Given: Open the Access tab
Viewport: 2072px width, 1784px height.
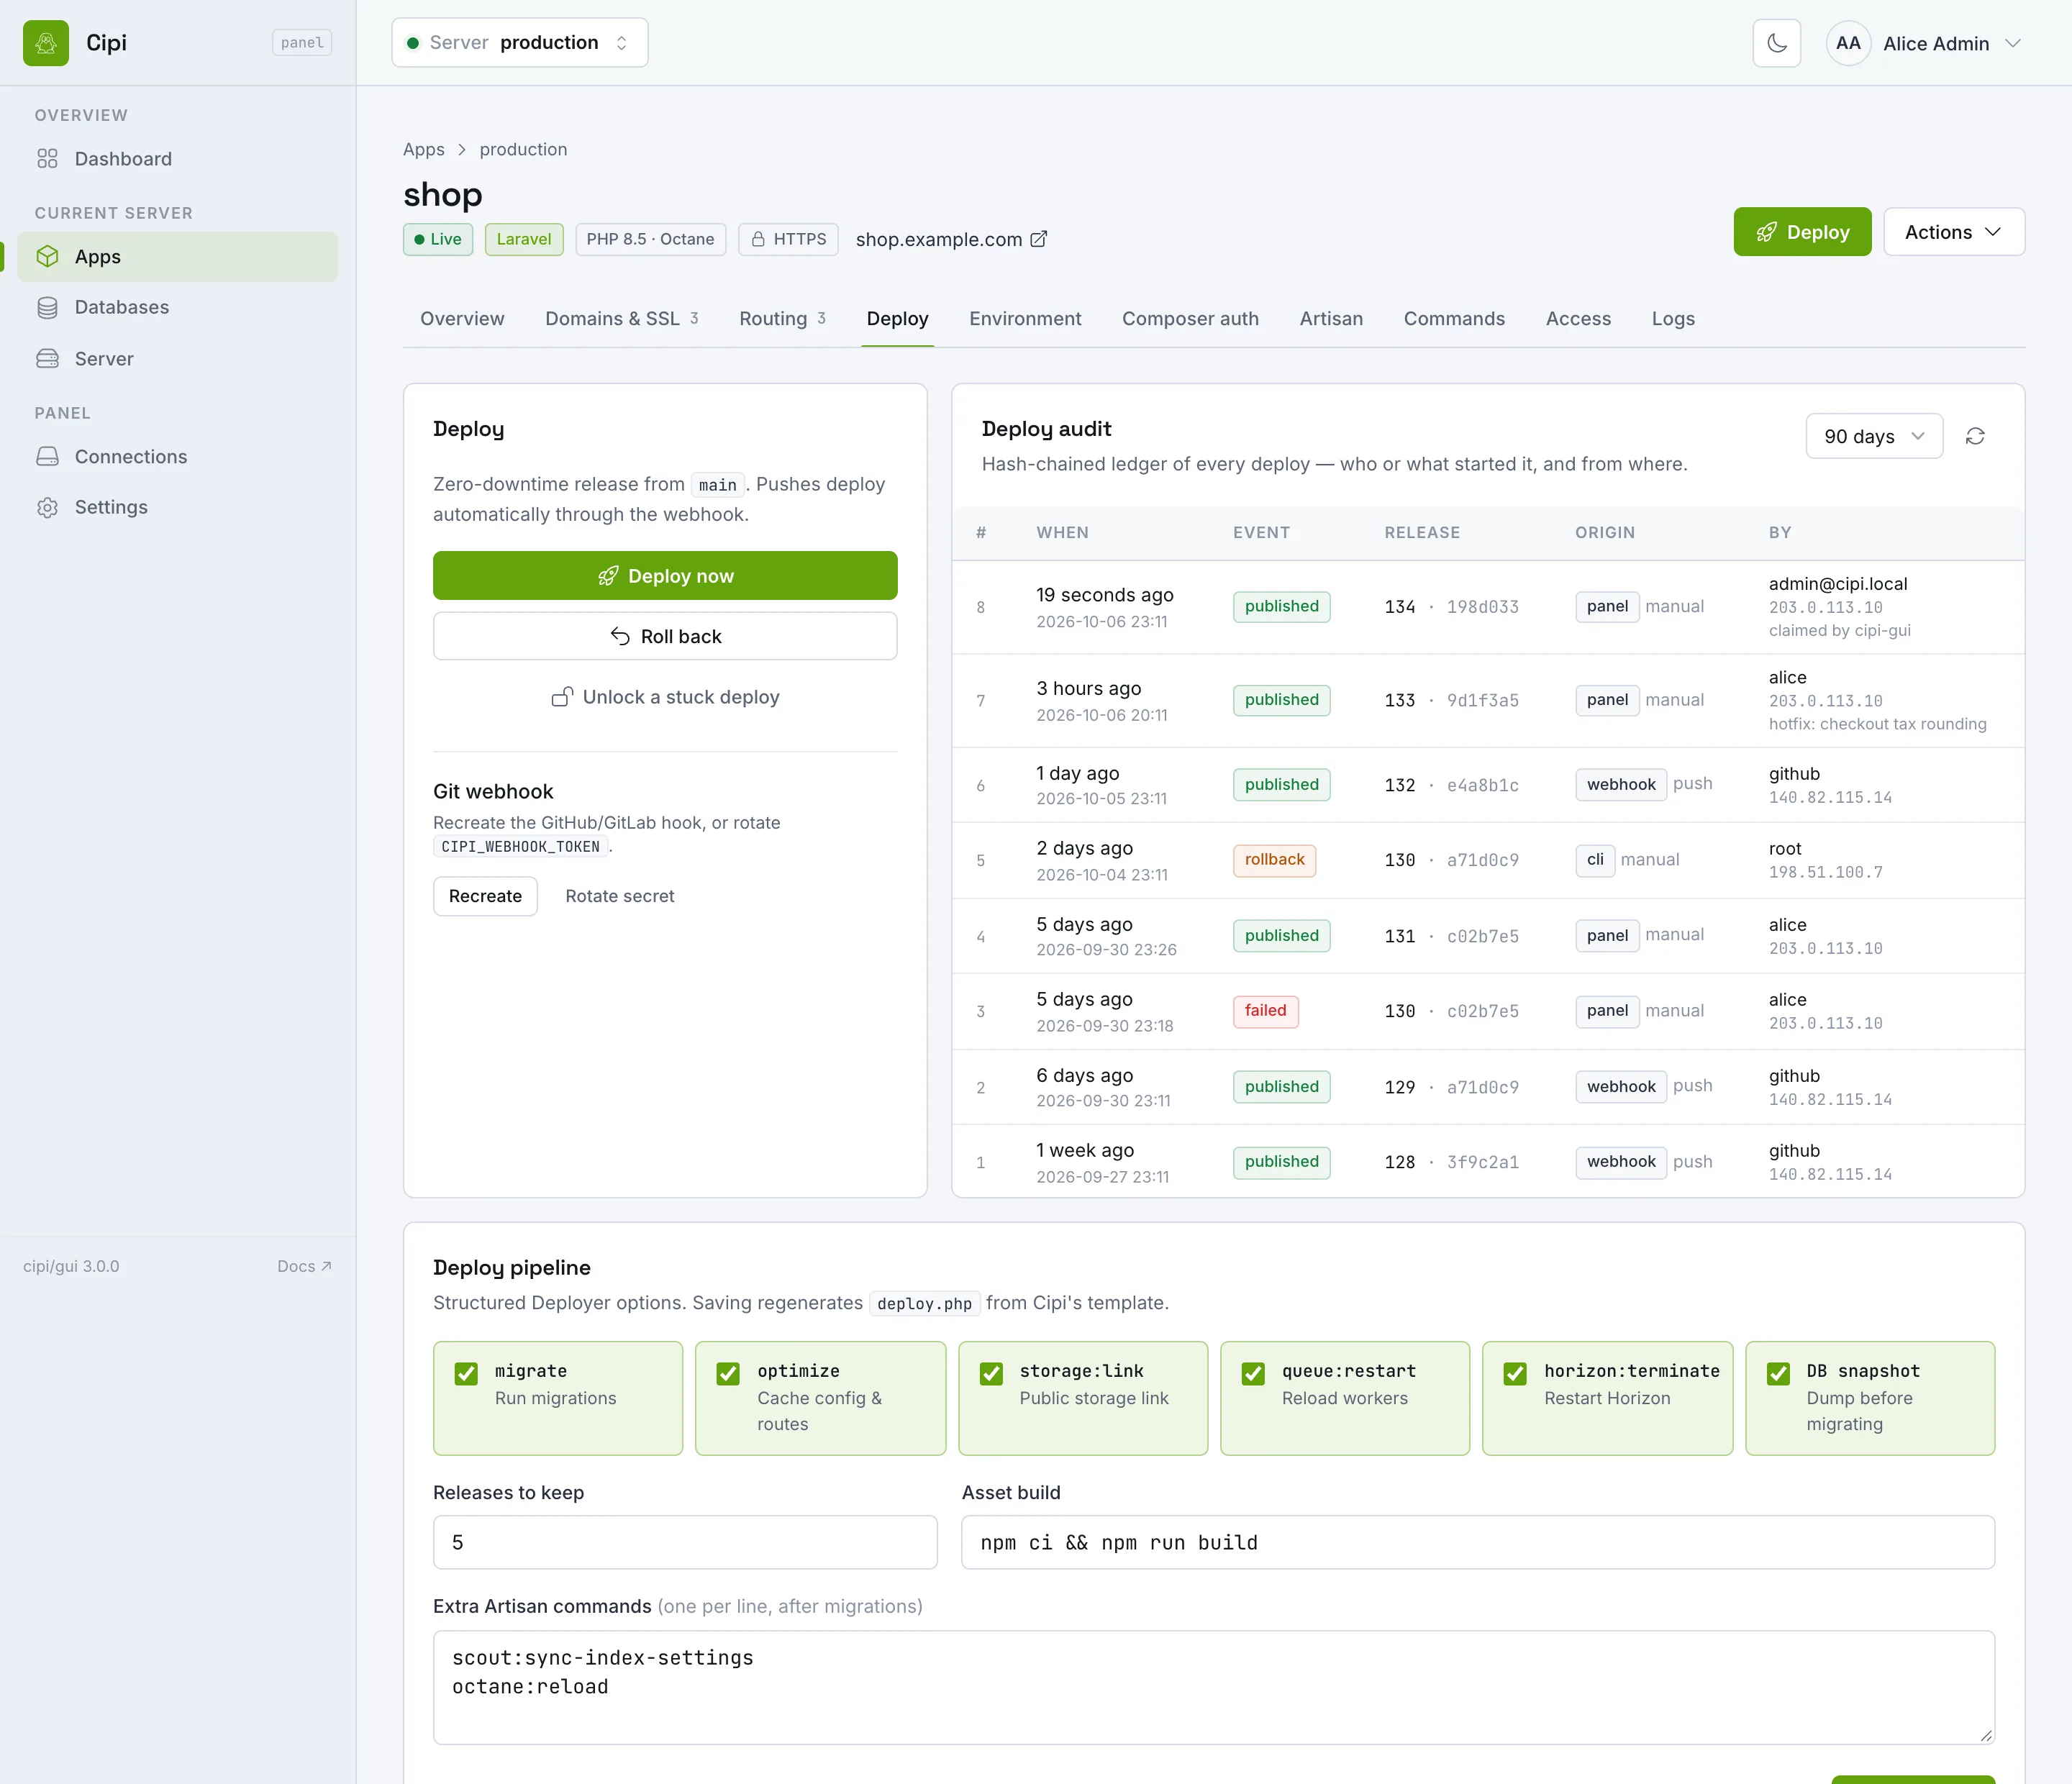Looking at the screenshot, I should pyautogui.click(x=1578, y=319).
